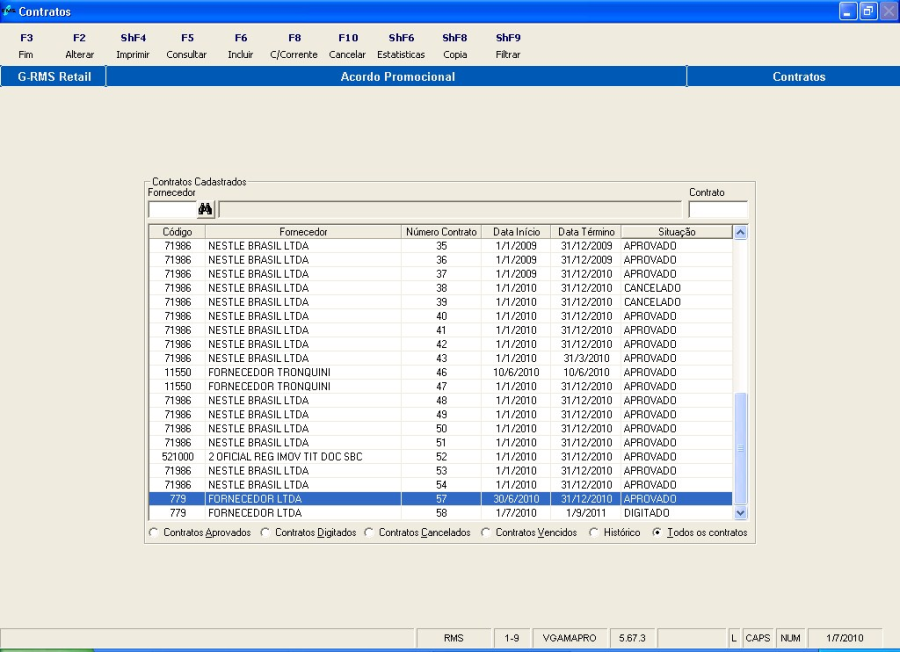900x652 pixels.
Task: Click the Contrato number input field
Action: point(717,209)
